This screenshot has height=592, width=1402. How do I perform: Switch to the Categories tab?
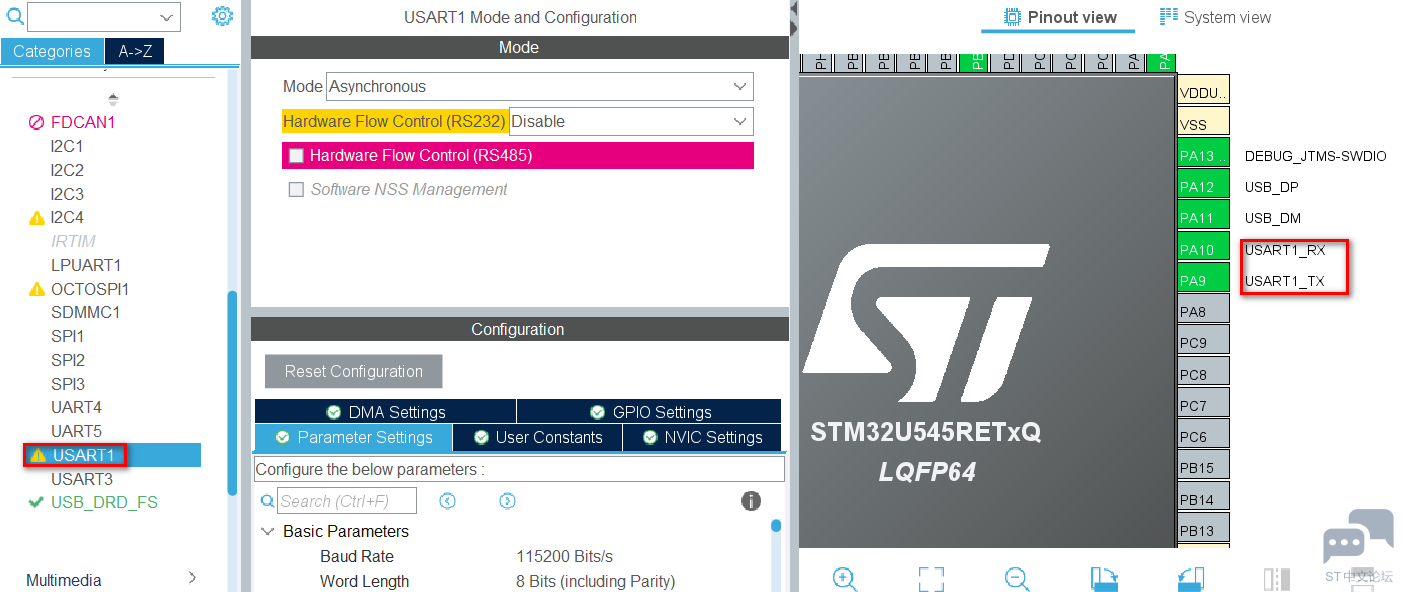pos(52,51)
